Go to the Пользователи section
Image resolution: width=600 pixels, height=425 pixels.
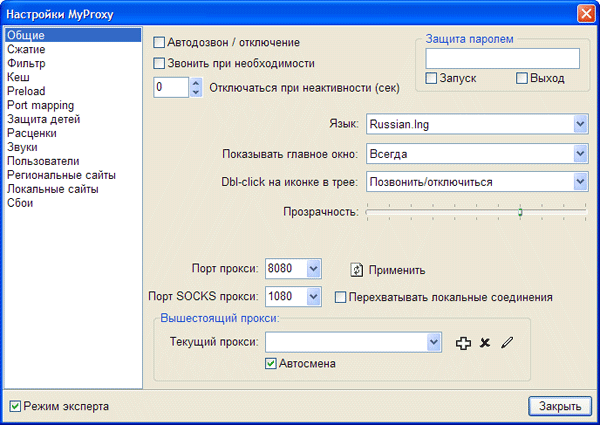click(42, 161)
